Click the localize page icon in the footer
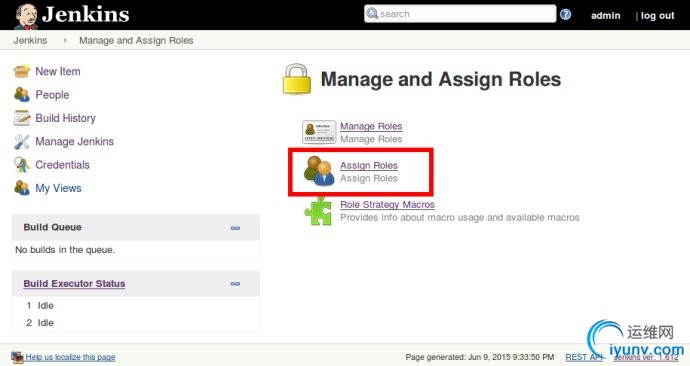 17,357
